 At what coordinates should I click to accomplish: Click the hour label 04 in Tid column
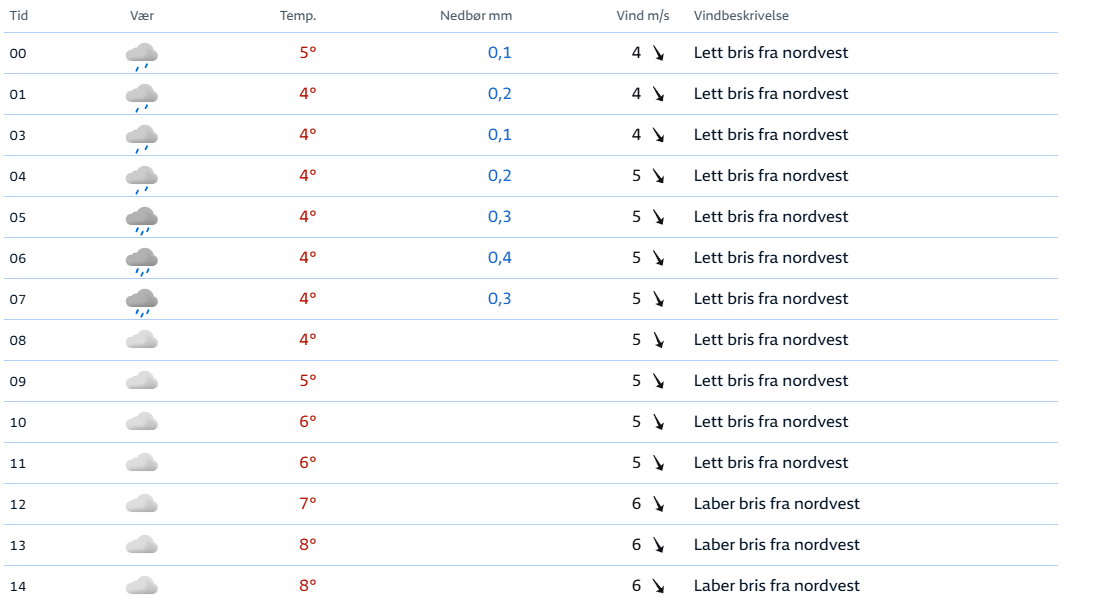(x=18, y=176)
